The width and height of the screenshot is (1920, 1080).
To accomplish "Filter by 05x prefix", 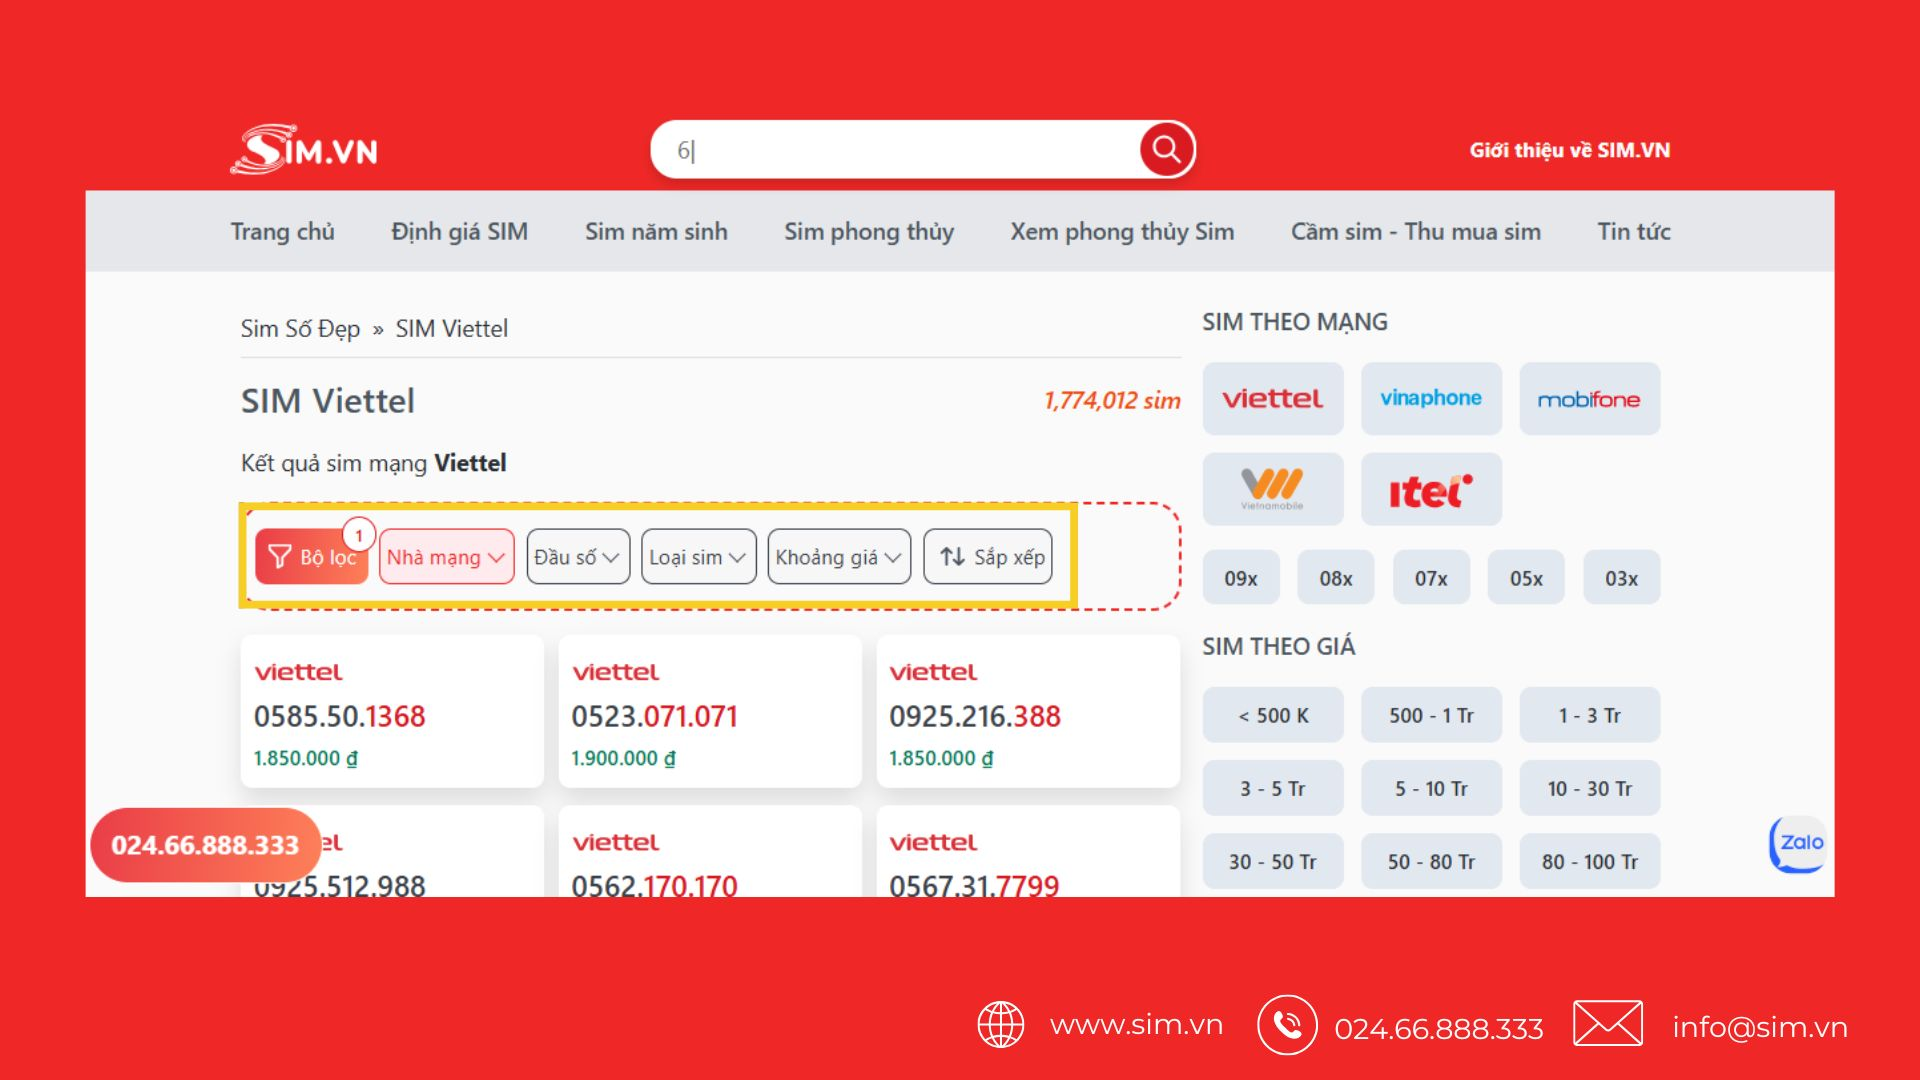I will 1526,578.
